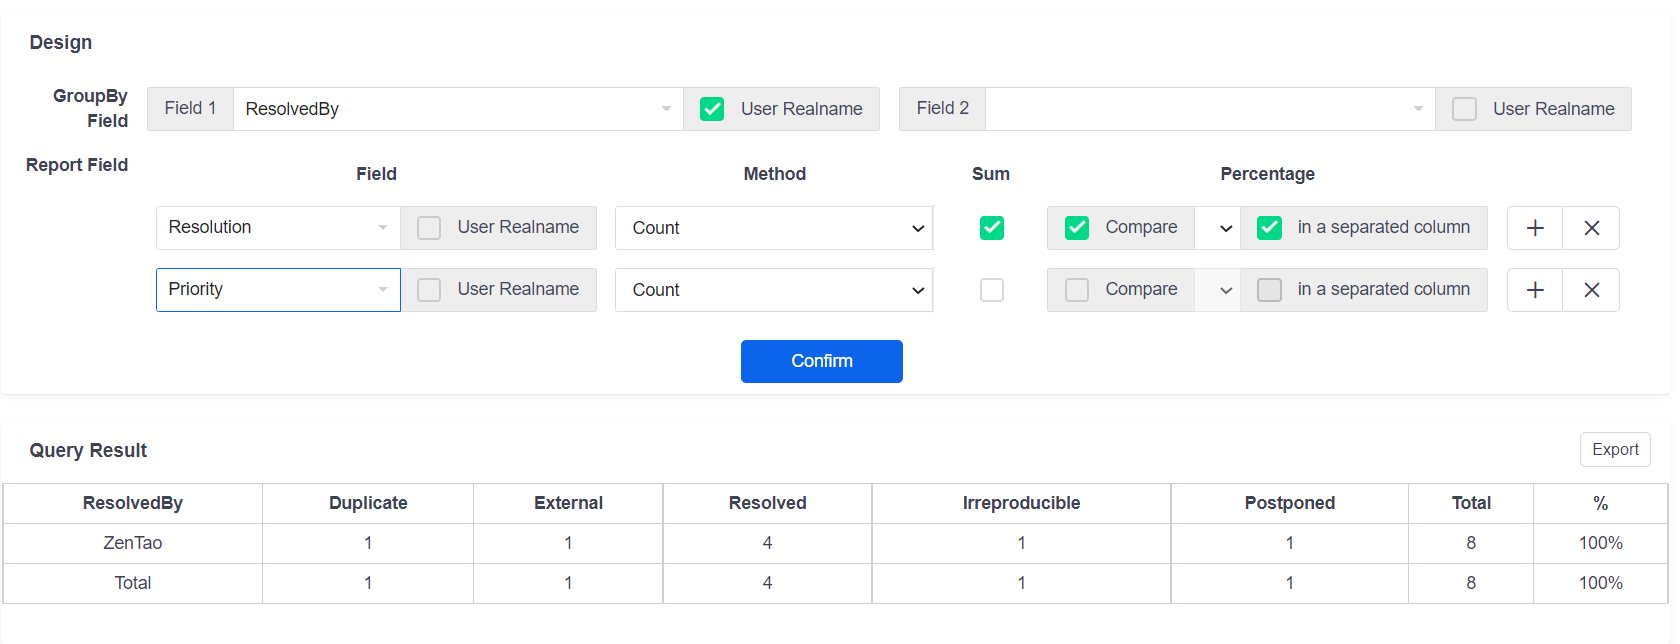Check Sum checkbox for Priority row

991,290
